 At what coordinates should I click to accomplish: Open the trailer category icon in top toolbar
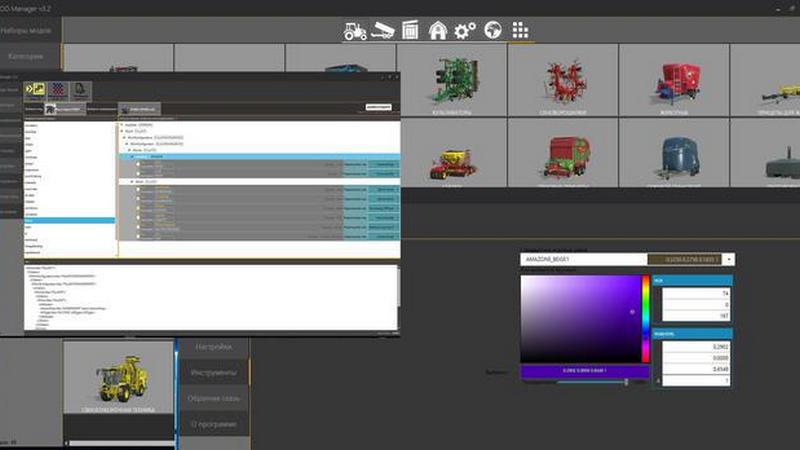[382, 30]
